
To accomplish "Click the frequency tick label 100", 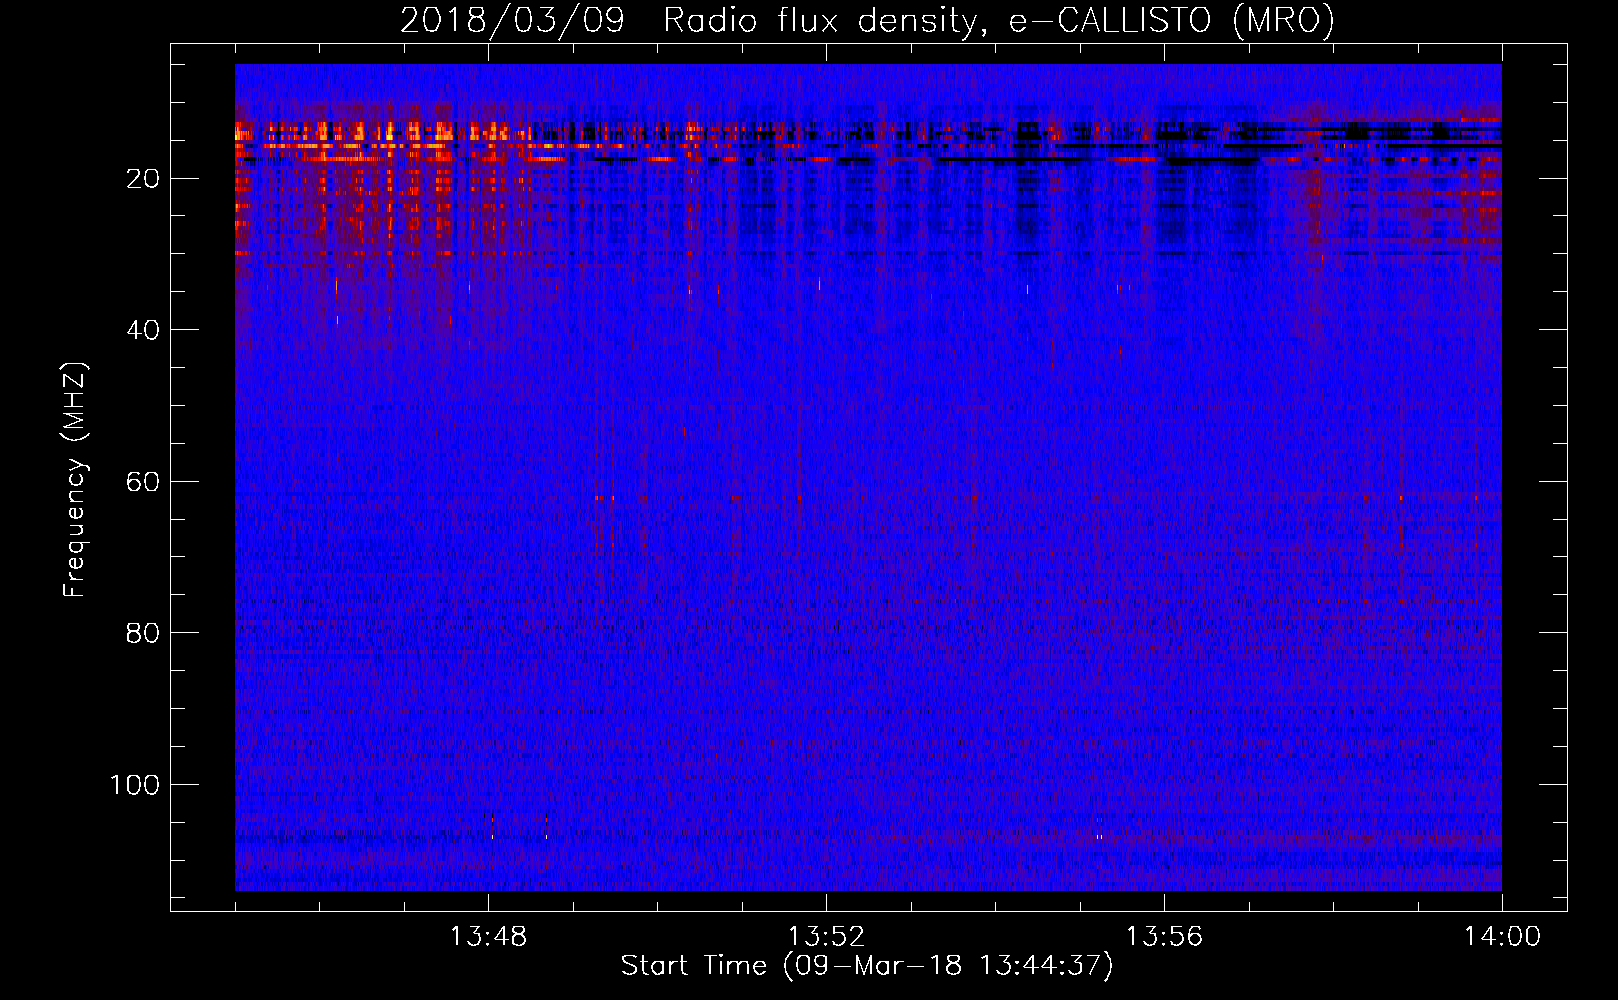I will [x=135, y=785].
